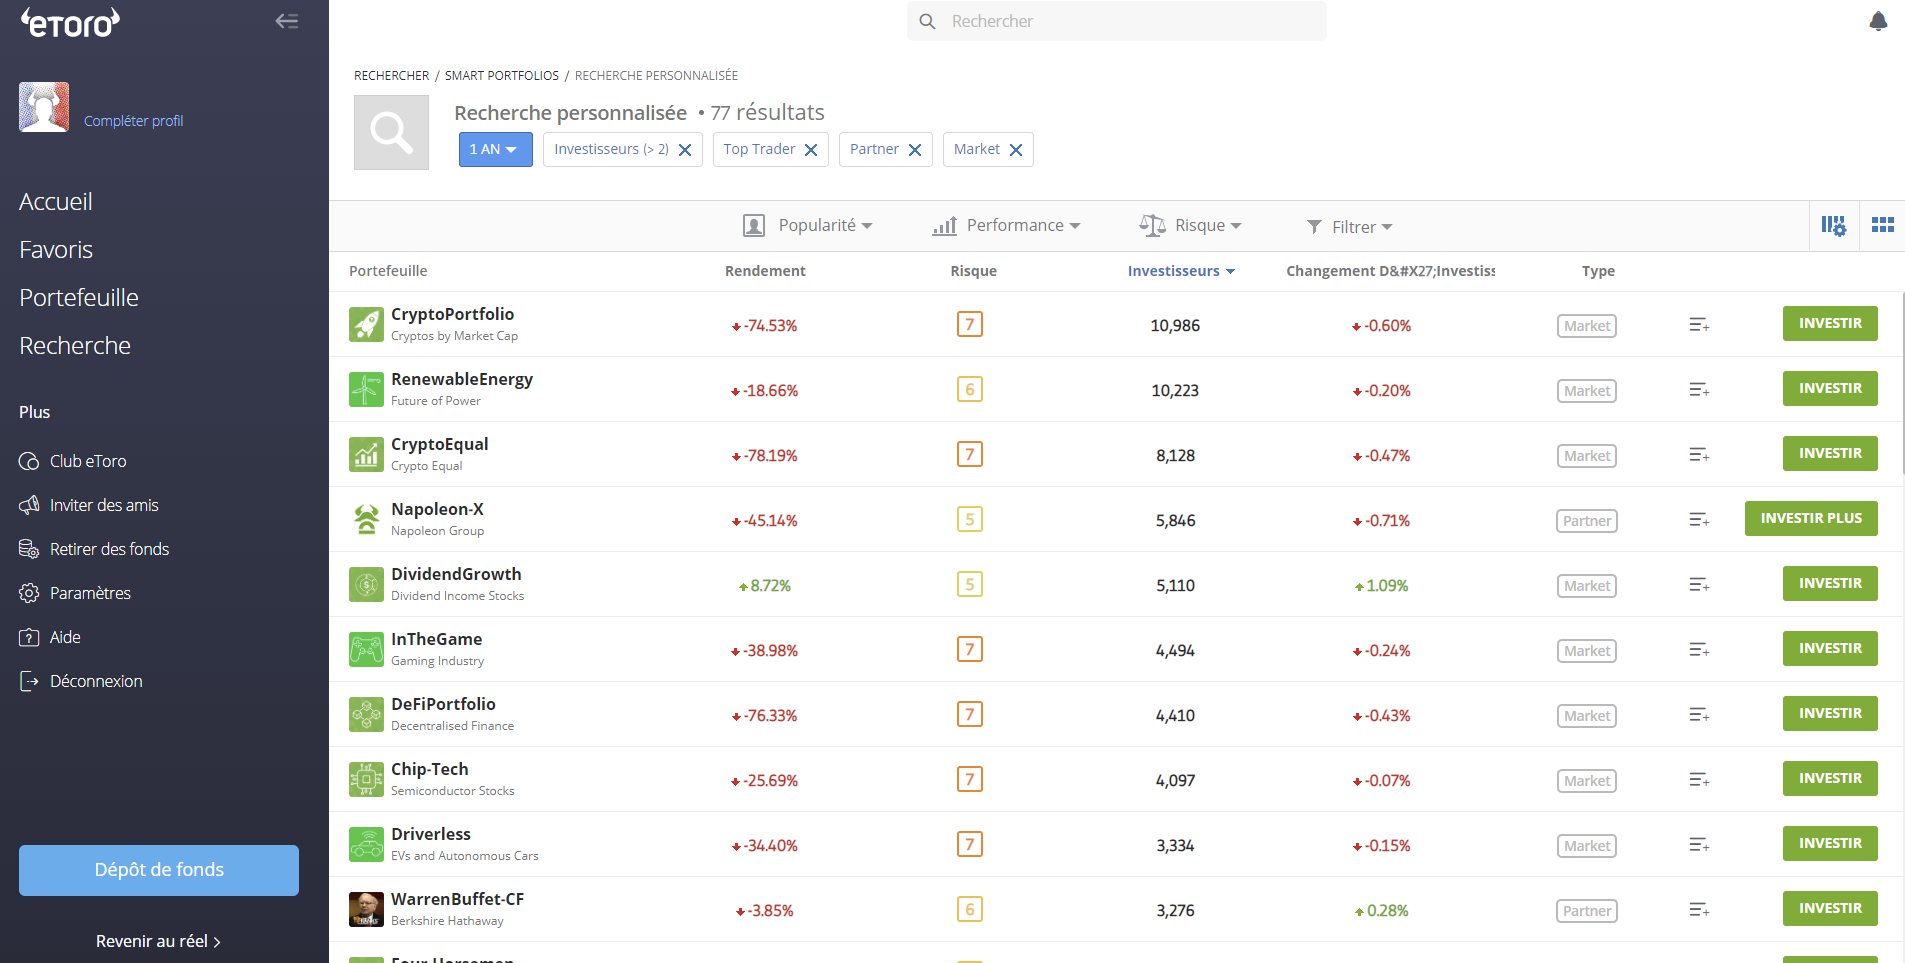Open Napoleon-X logo icon
Viewport: 1905px width, 963px height.
pyautogui.click(x=366, y=519)
